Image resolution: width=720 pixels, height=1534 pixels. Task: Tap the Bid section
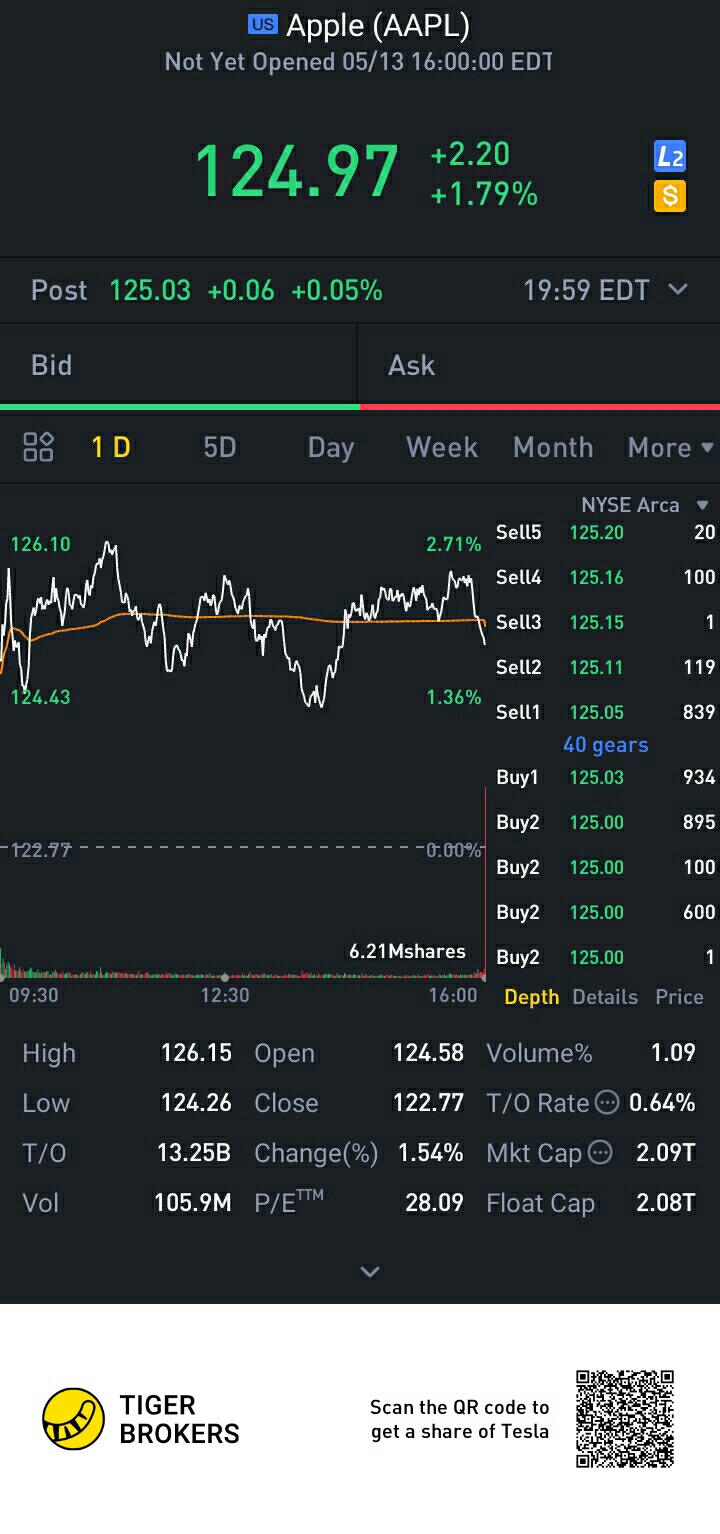click(x=178, y=365)
